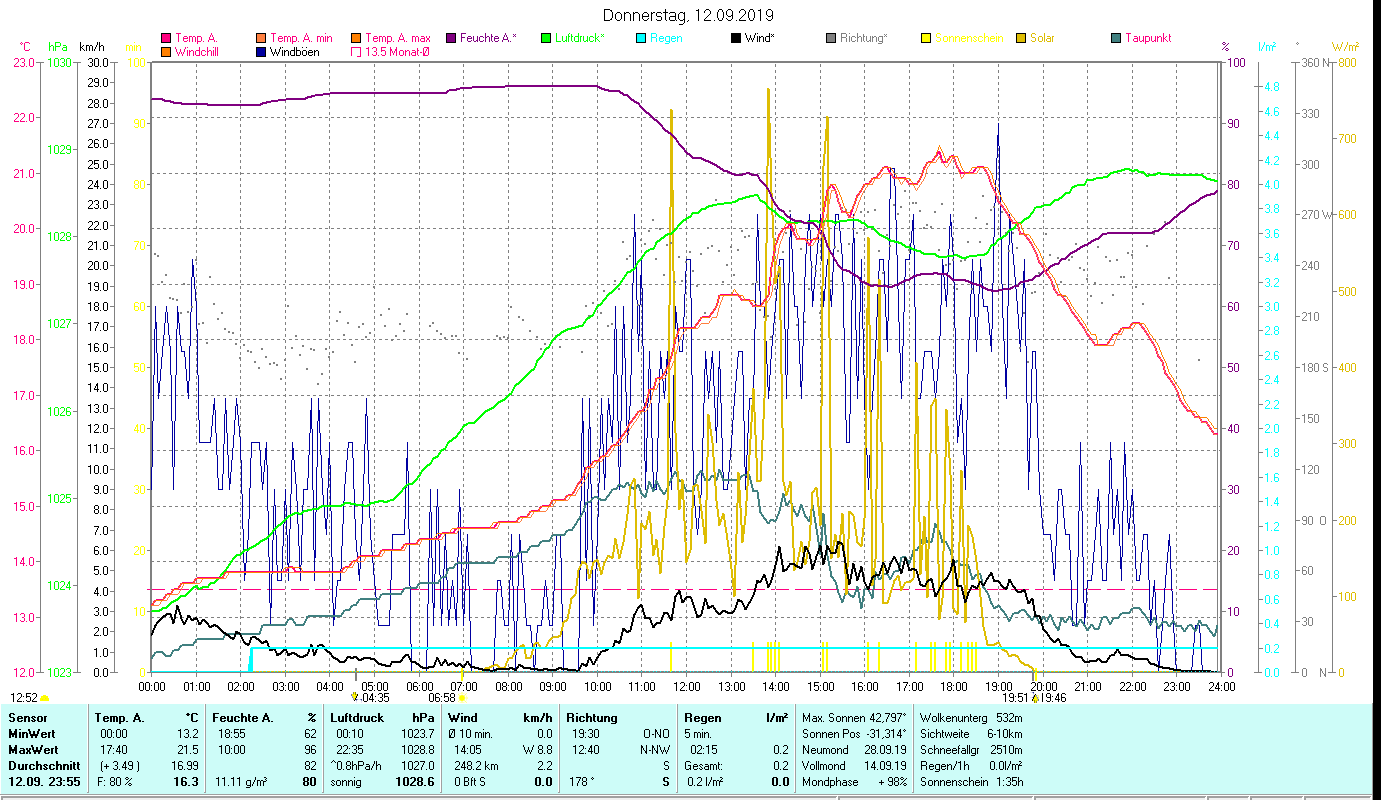Select the Taupunkt legend label

1147,38
